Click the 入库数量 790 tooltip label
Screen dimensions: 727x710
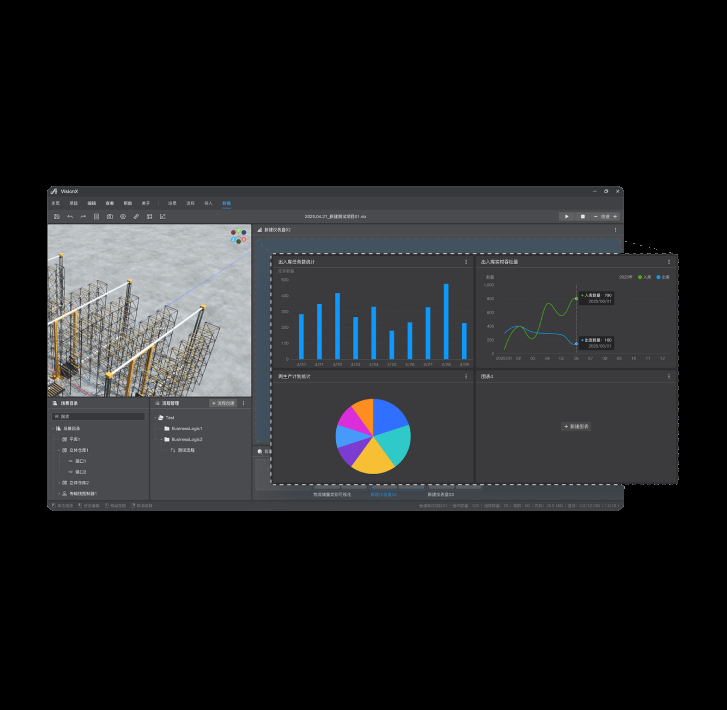597,295
